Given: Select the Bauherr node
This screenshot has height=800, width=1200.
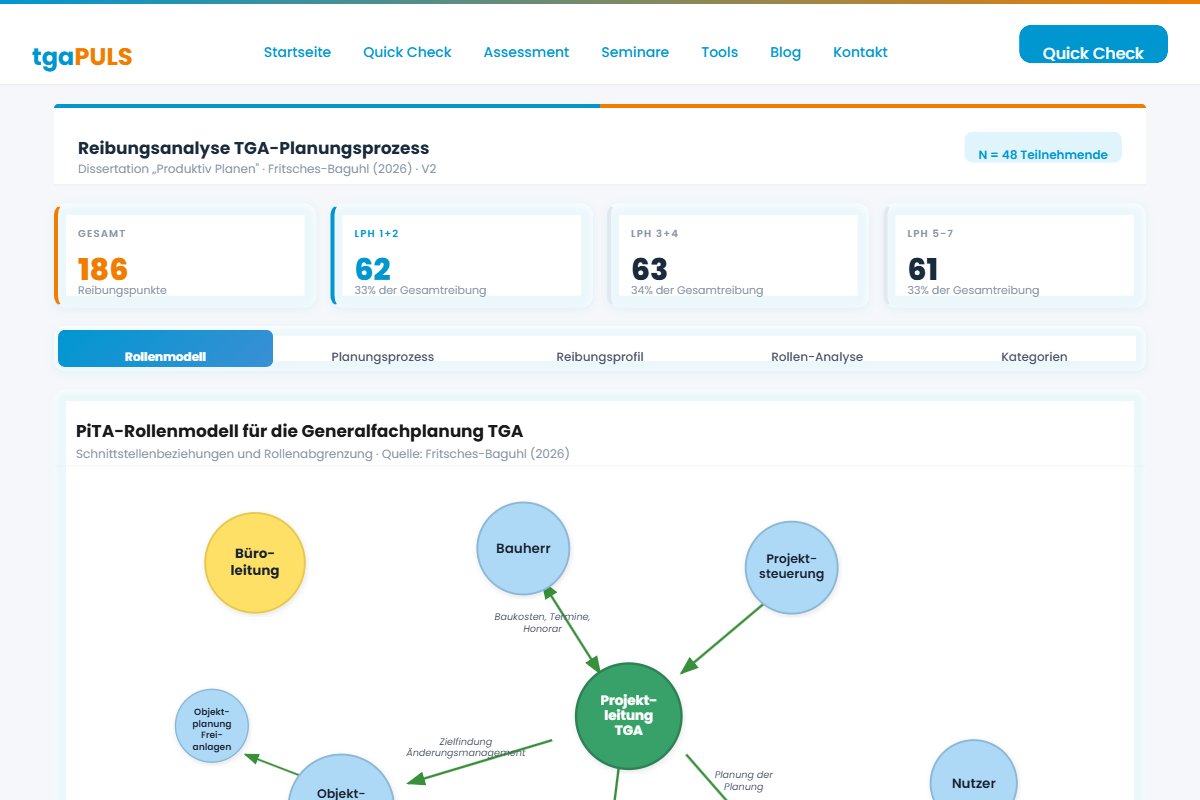Looking at the screenshot, I should coord(523,548).
